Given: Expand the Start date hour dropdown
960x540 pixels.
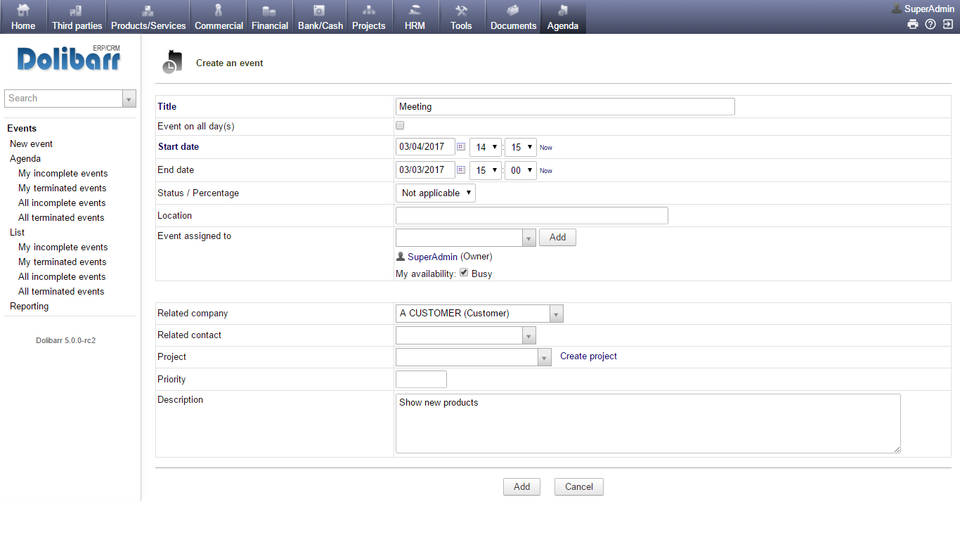Looking at the screenshot, I should point(486,147).
